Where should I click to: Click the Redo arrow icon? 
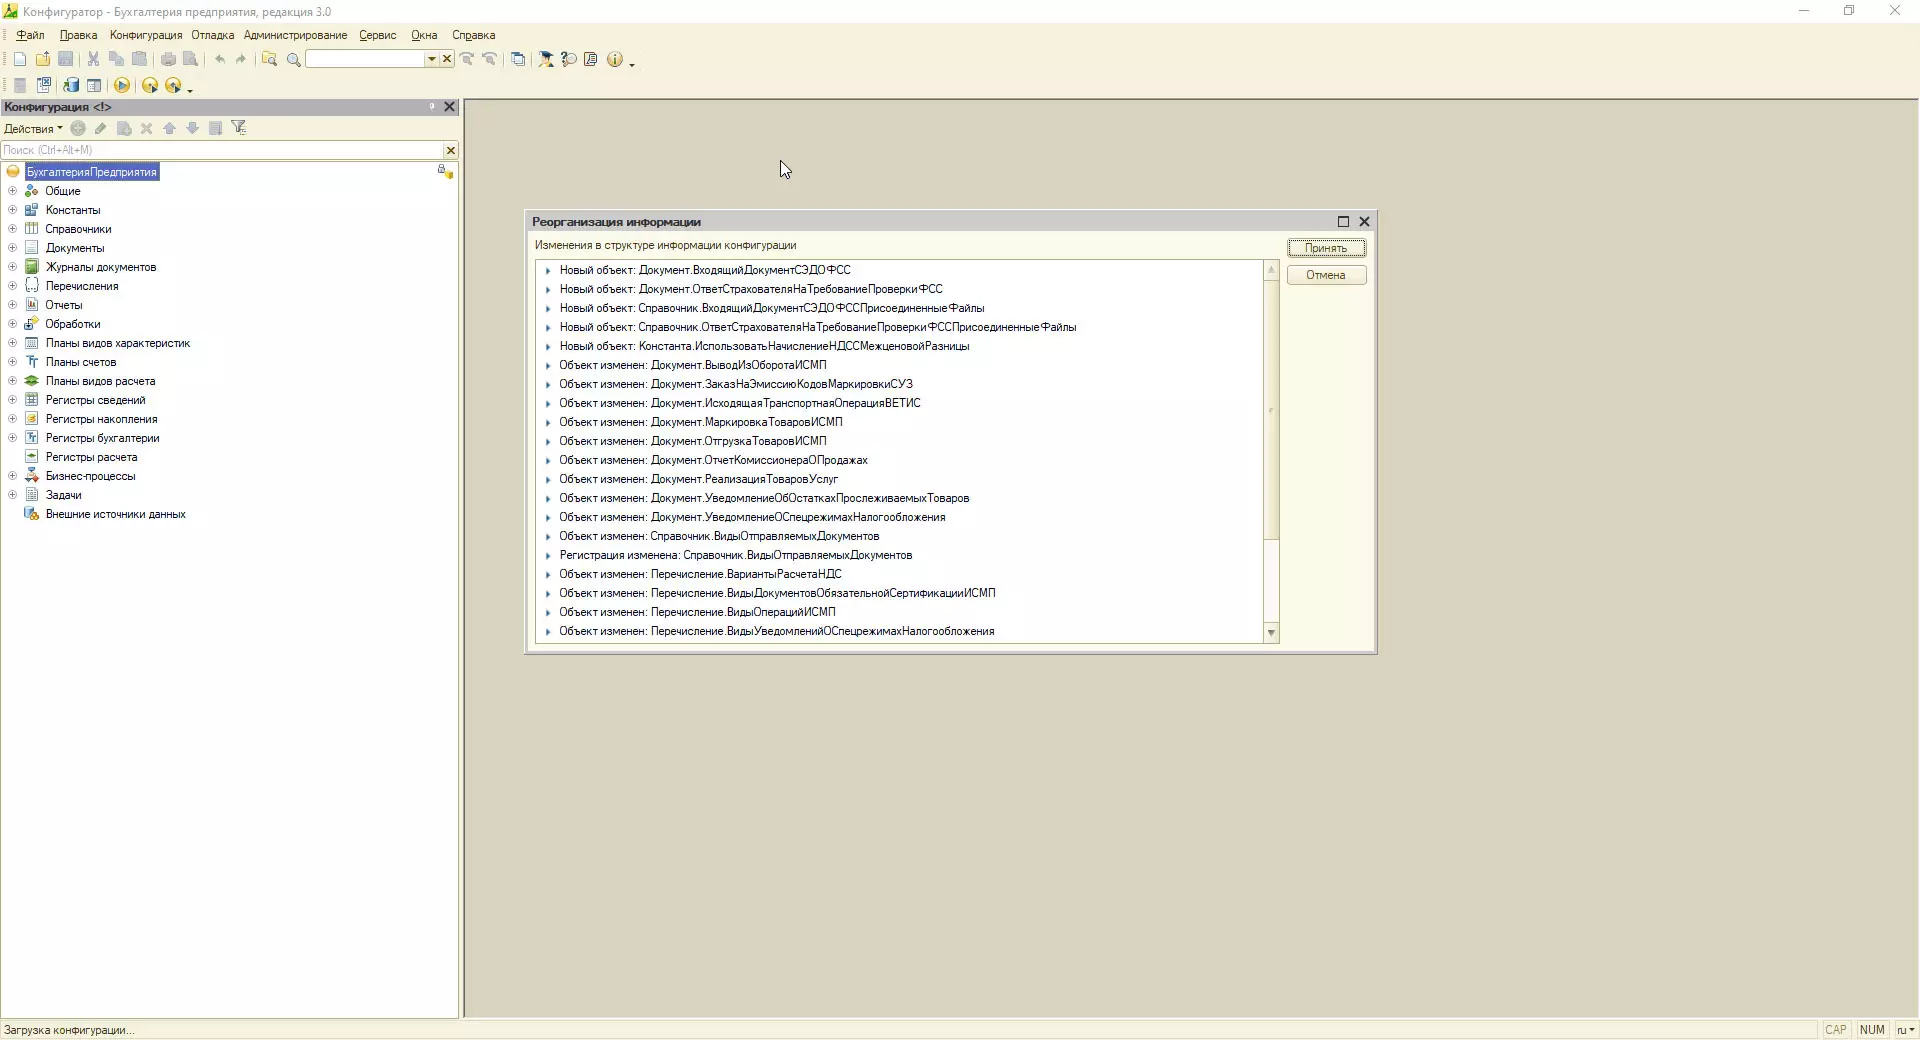point(241,60)
